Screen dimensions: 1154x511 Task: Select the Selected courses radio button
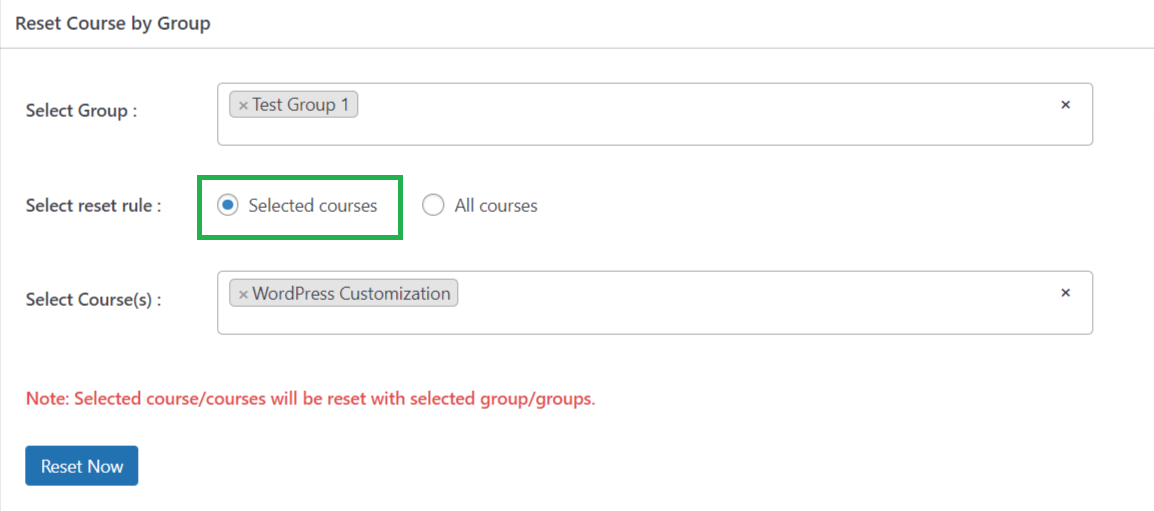pos(228,205)
